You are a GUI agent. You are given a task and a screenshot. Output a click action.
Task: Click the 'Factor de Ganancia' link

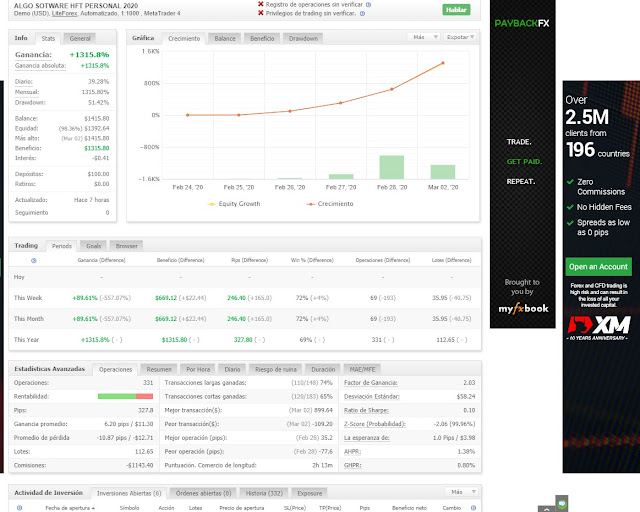click(x=371, y=383)
